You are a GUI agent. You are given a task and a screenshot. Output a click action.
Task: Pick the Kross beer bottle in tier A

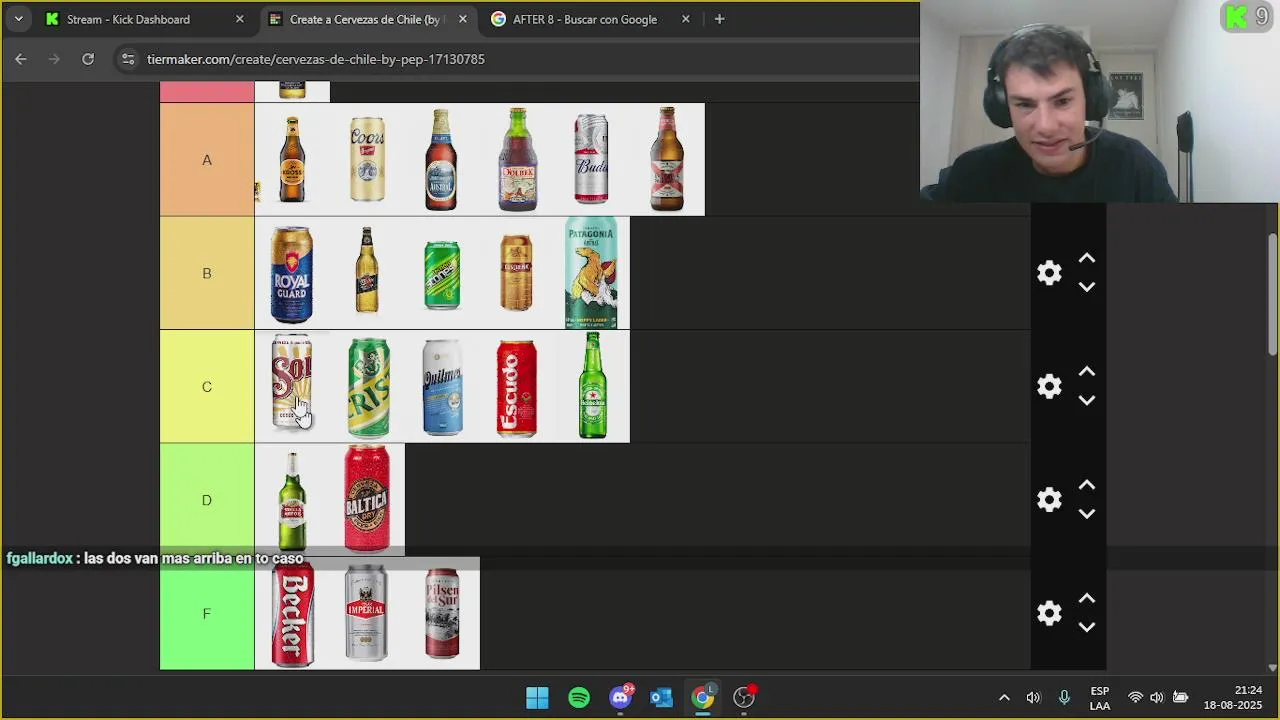coord(292,159)
